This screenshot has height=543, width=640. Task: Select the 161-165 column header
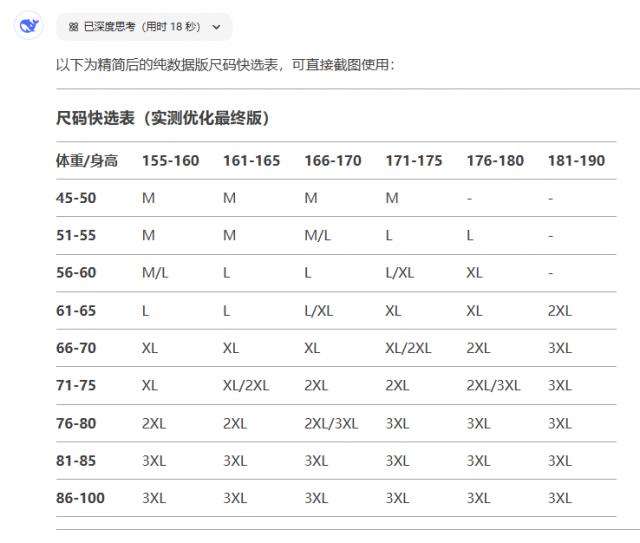[x=251, y=160]
